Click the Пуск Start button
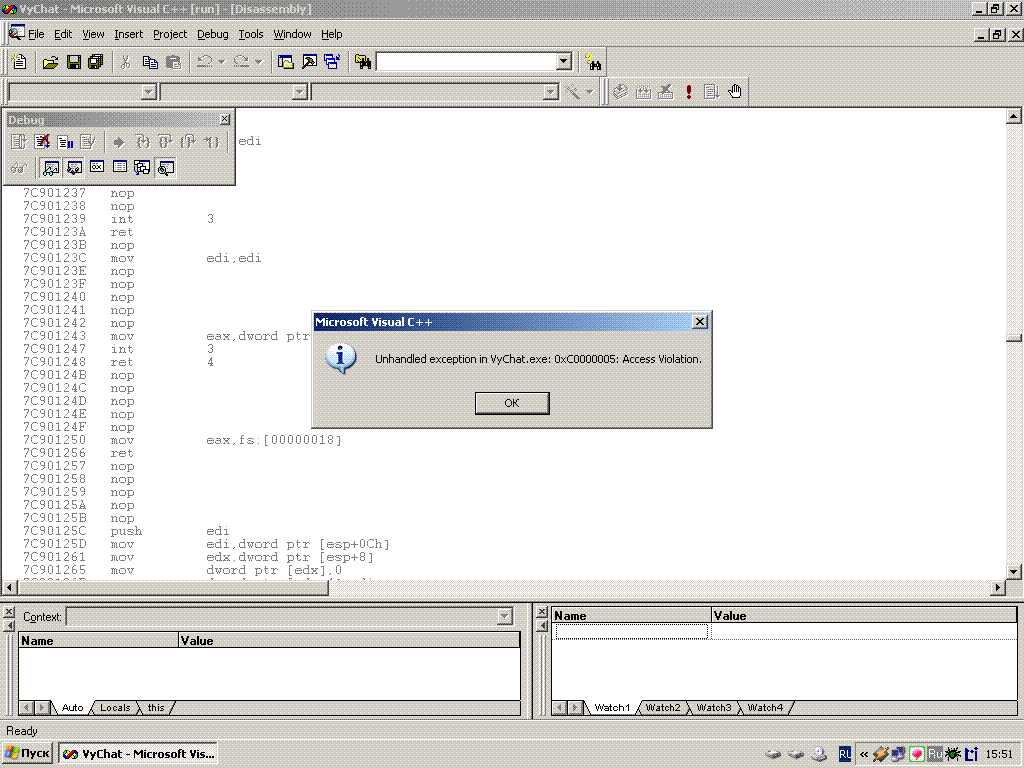Screen dimensions: 1024x768 [x=27, y=754]
